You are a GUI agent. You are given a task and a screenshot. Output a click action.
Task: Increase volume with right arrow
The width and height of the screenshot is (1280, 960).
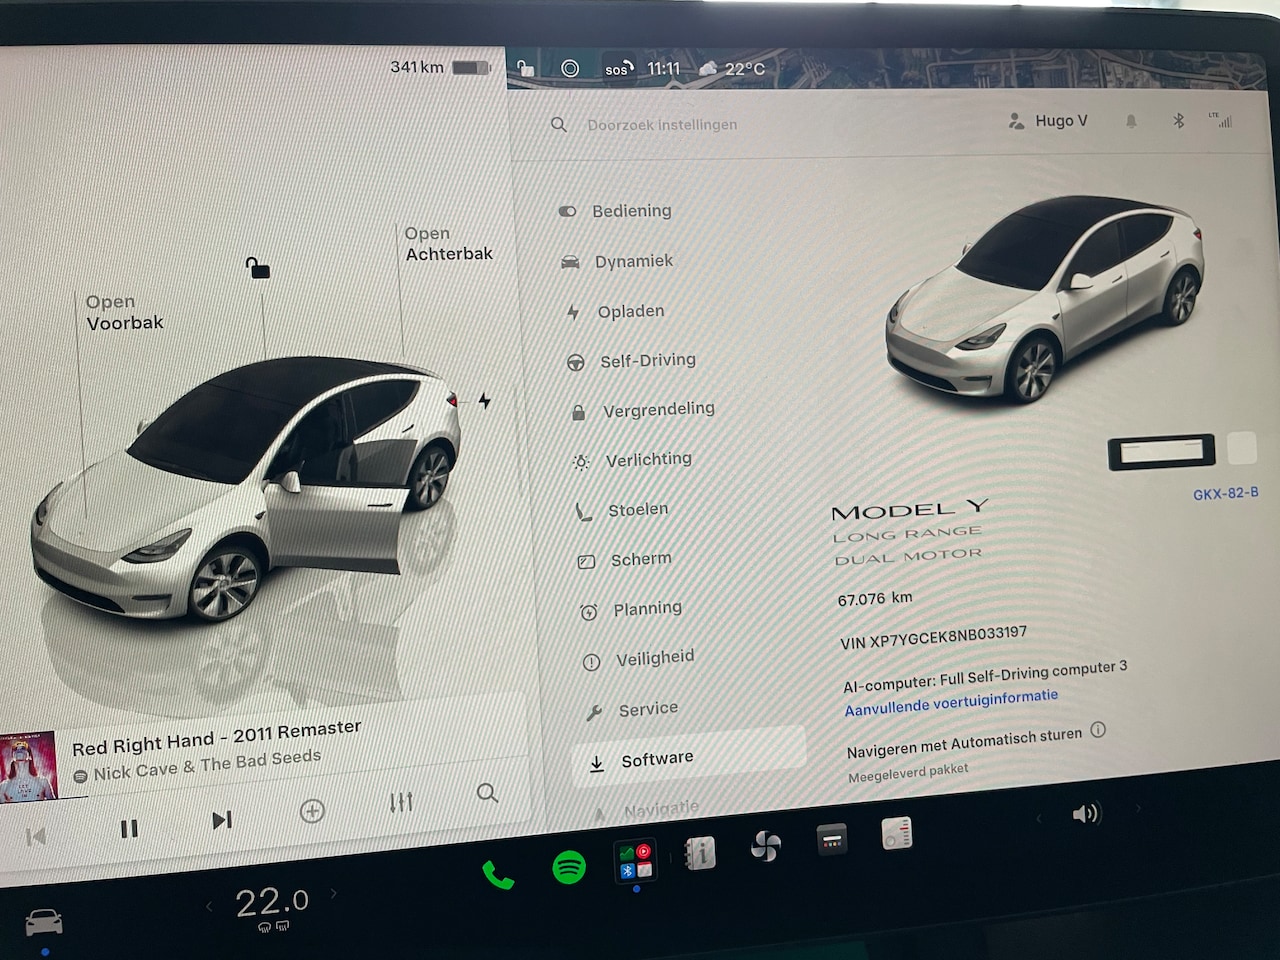coord(1138,807)
